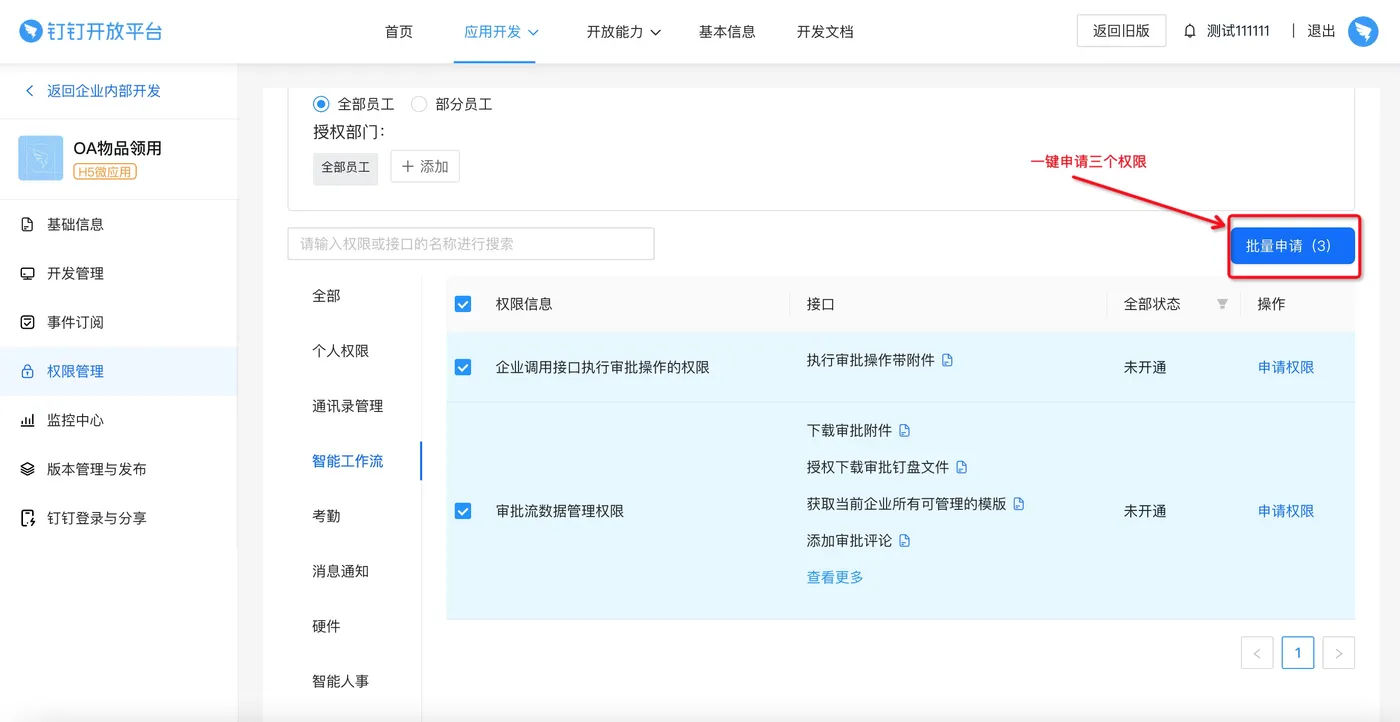Image resolution: width=1400 pixels, height=722 pixels.
Task: Select the 智能工作流 category
Action: (x=347, y=461)
